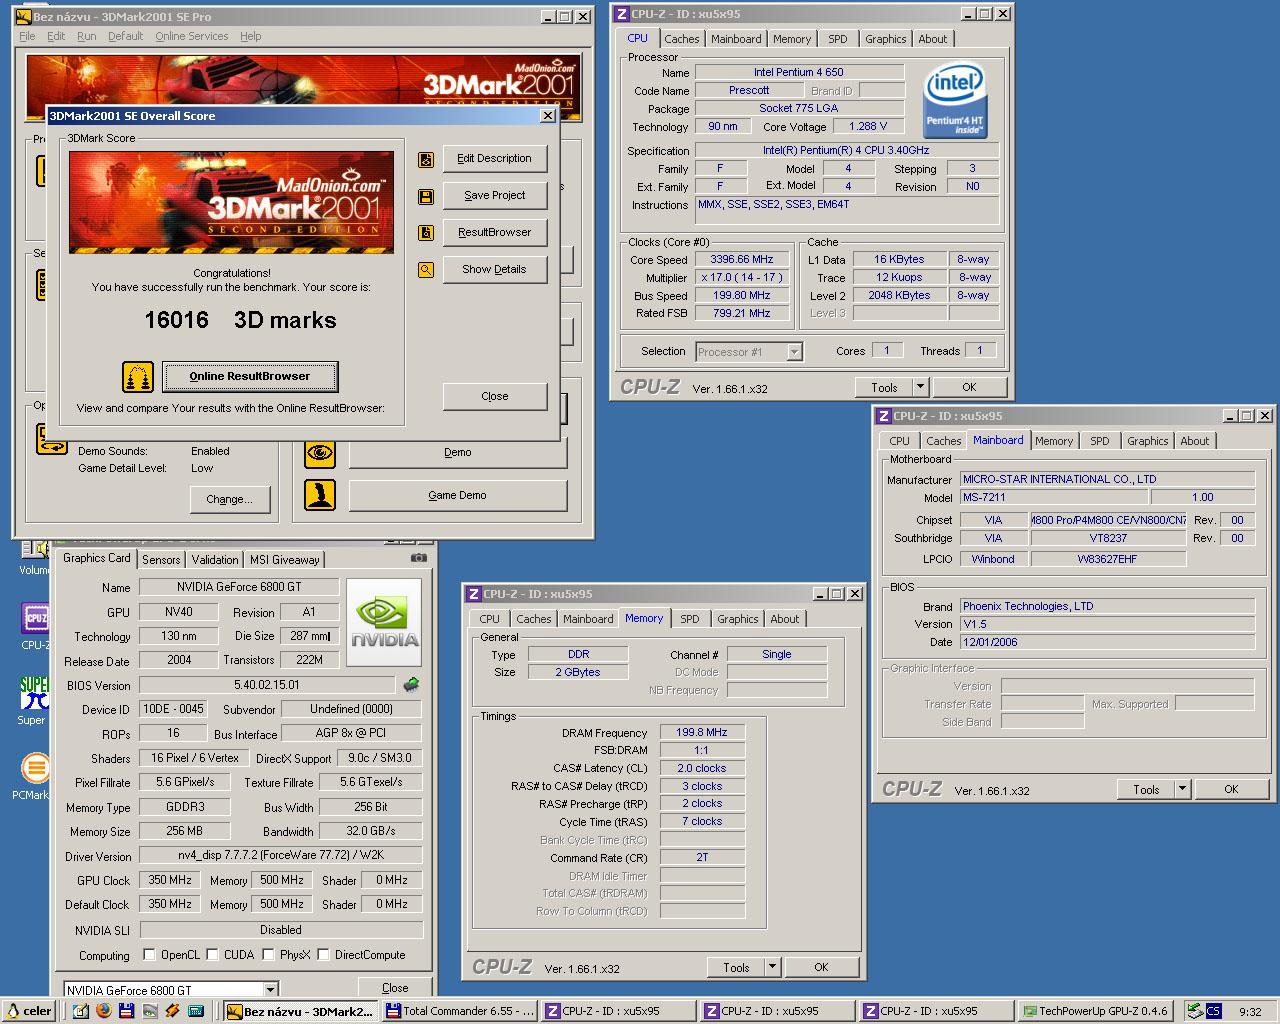Open SPD tab in Mainboard CPU-Z window
The width and height of the screenshot is (1280, 1024).
point(1100,441)
